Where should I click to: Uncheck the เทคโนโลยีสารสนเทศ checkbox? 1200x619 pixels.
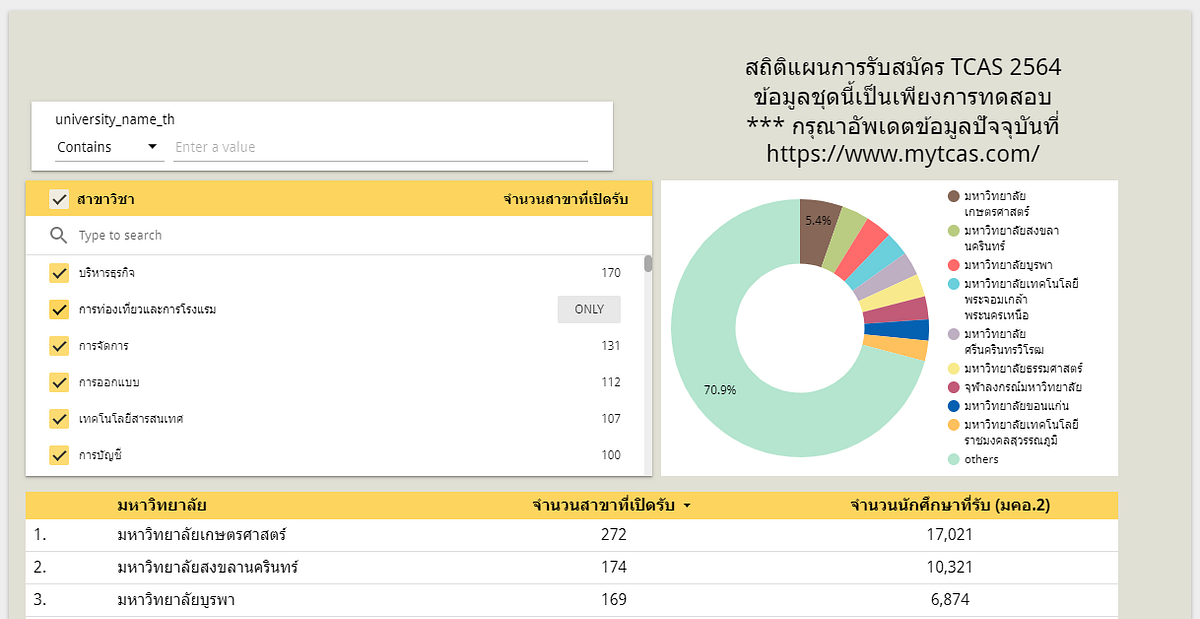[59, 418]
